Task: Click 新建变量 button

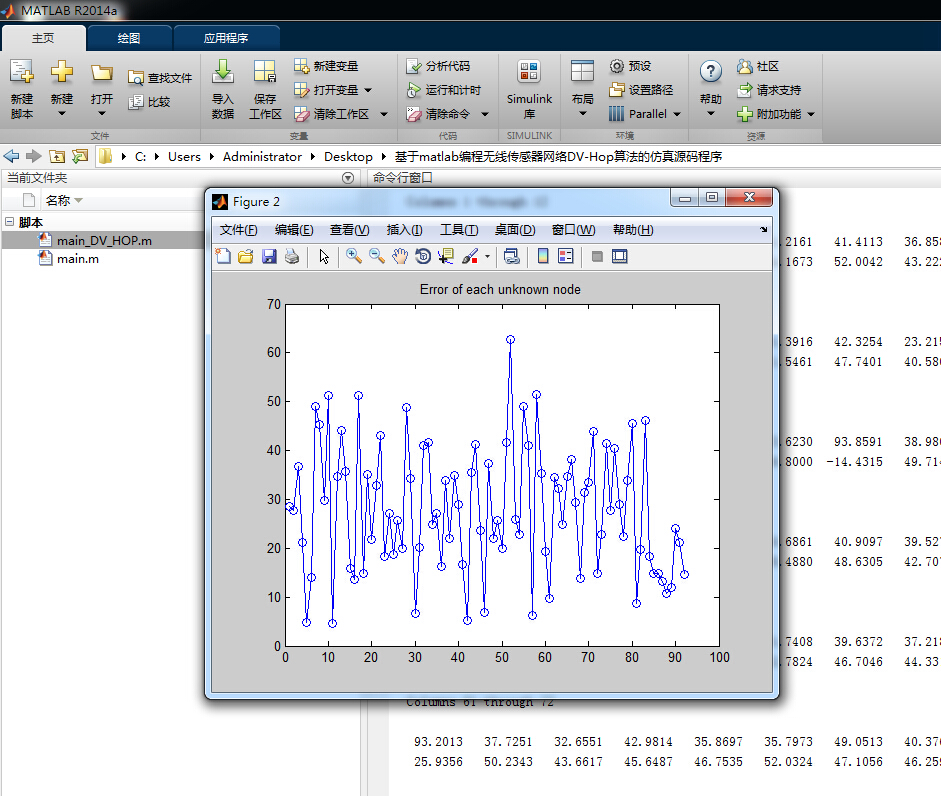Action: pyautogui.click(x=326, y=66)
